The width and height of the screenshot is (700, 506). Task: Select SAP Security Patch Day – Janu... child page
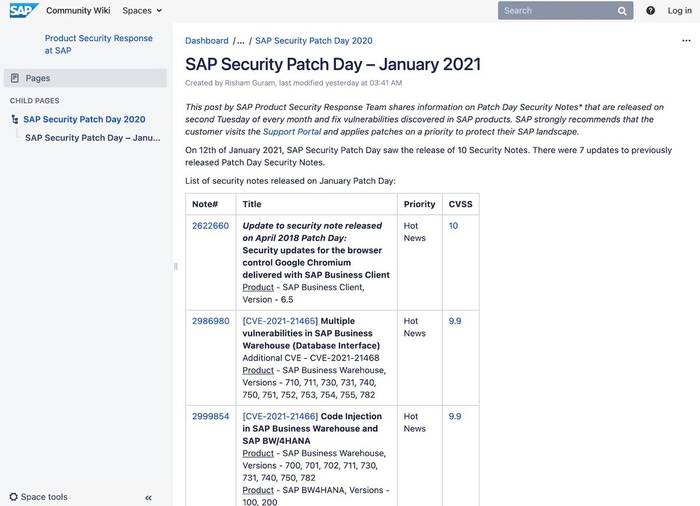pos(92,138)
